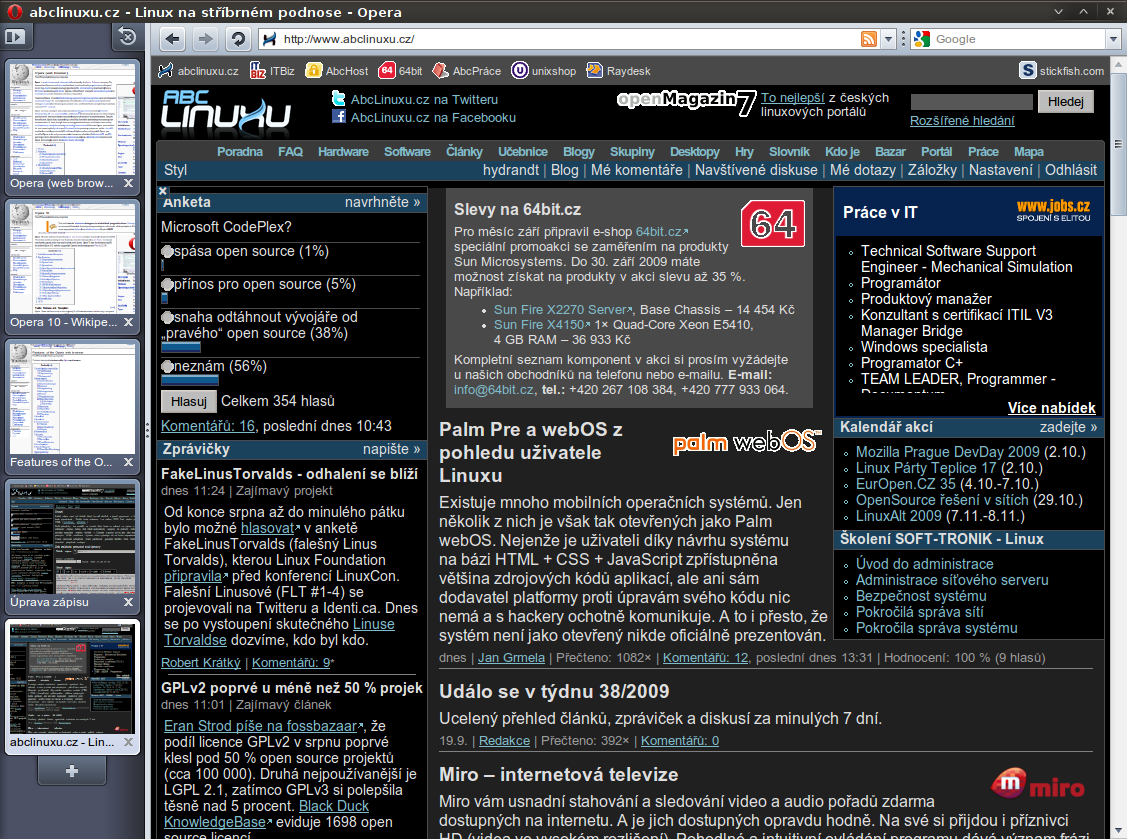This screenshot has height=839, width=1127.
Task: Open the ITBiz bookmark
Action: tap(272, 70)
